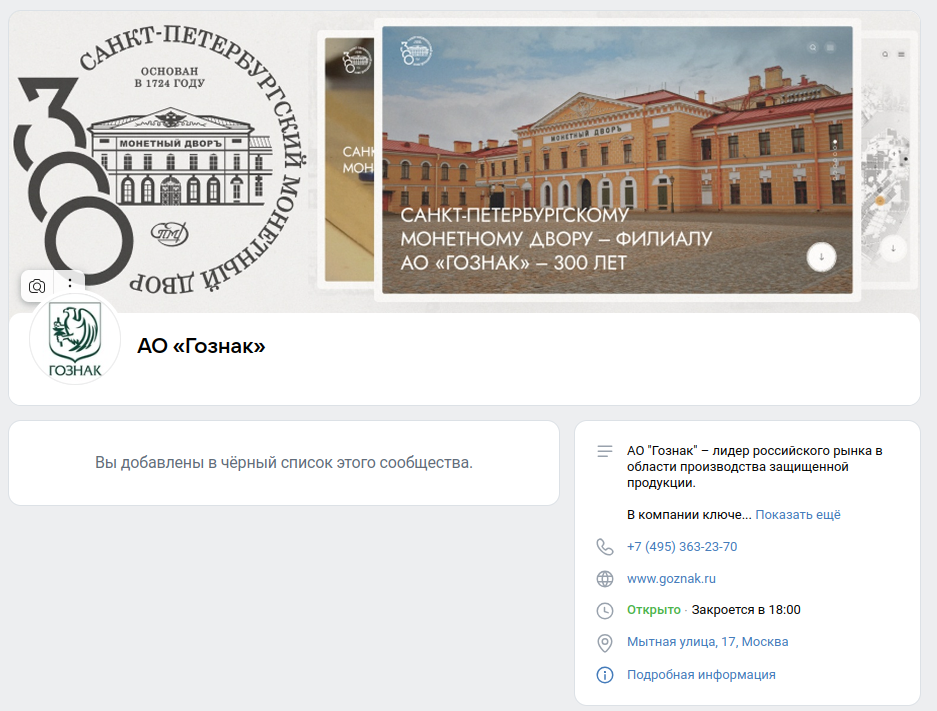This screenshot has height=711, width=937.
Task: Call the phone number +7 (495) 363-23-70
Action: 682,547
